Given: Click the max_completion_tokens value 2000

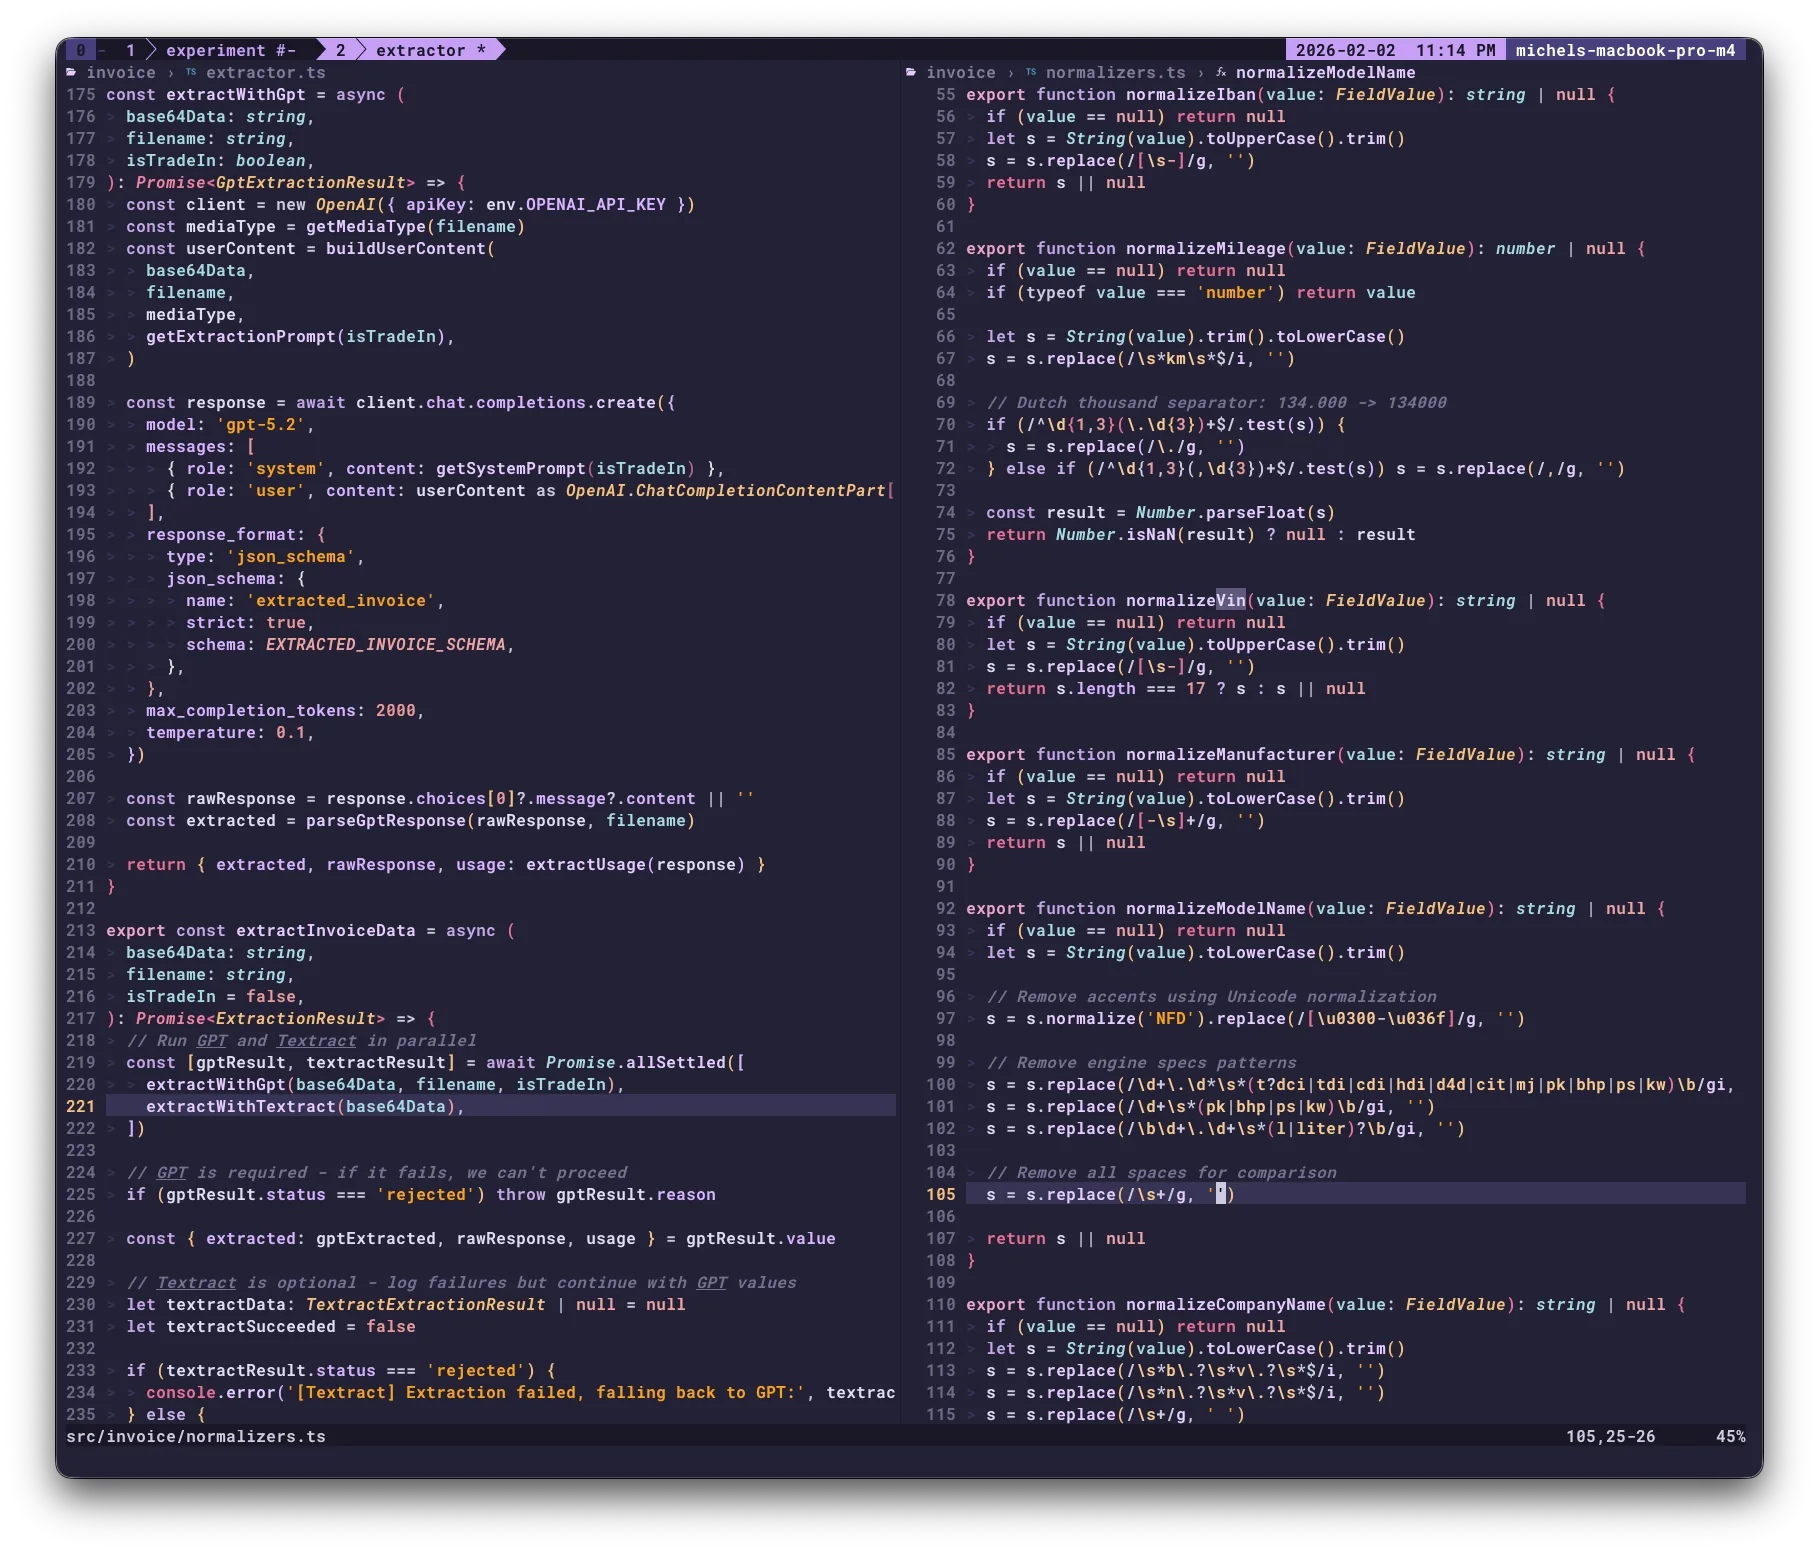Looking at the screenshot, I should (x=396, y=710).
